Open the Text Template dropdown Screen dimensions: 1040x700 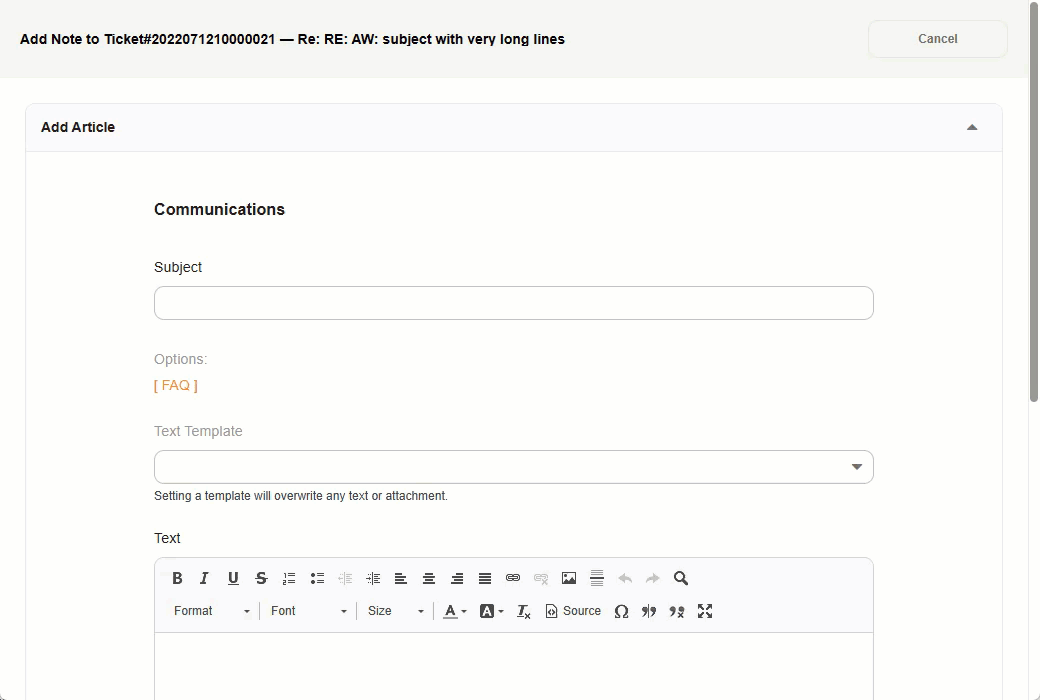point(856,466)
